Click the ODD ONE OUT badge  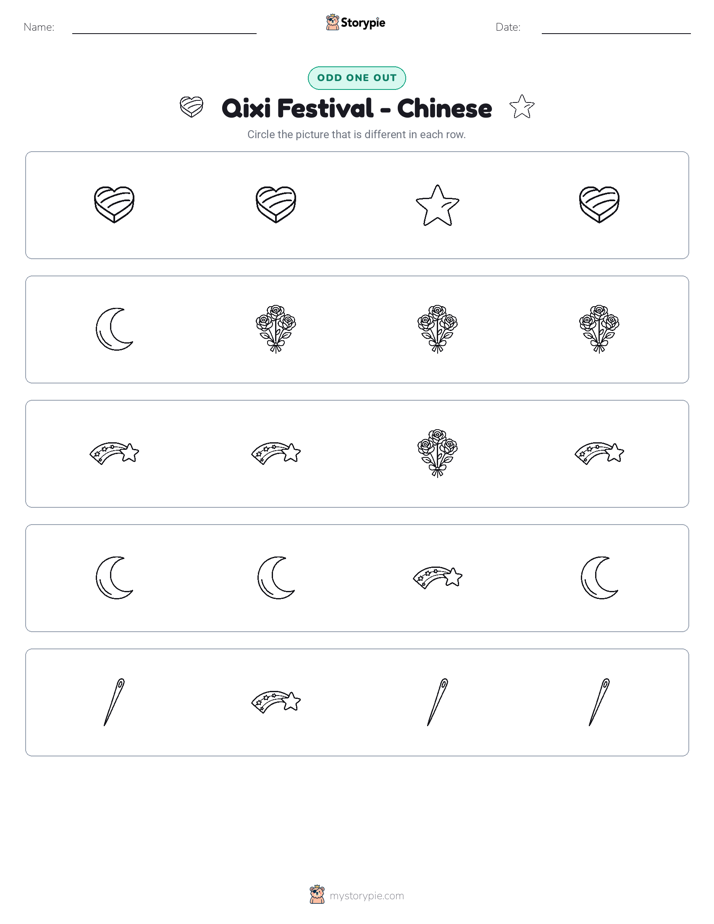coord(357,78)
